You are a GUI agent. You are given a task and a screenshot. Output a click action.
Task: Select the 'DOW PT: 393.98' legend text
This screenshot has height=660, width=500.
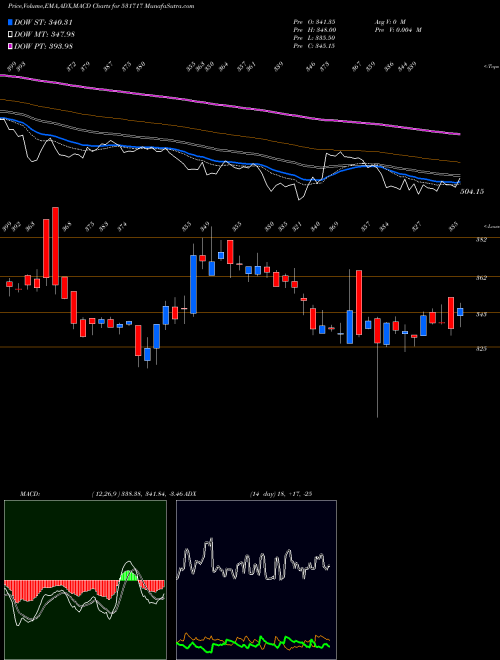click(x=43, y=46)
